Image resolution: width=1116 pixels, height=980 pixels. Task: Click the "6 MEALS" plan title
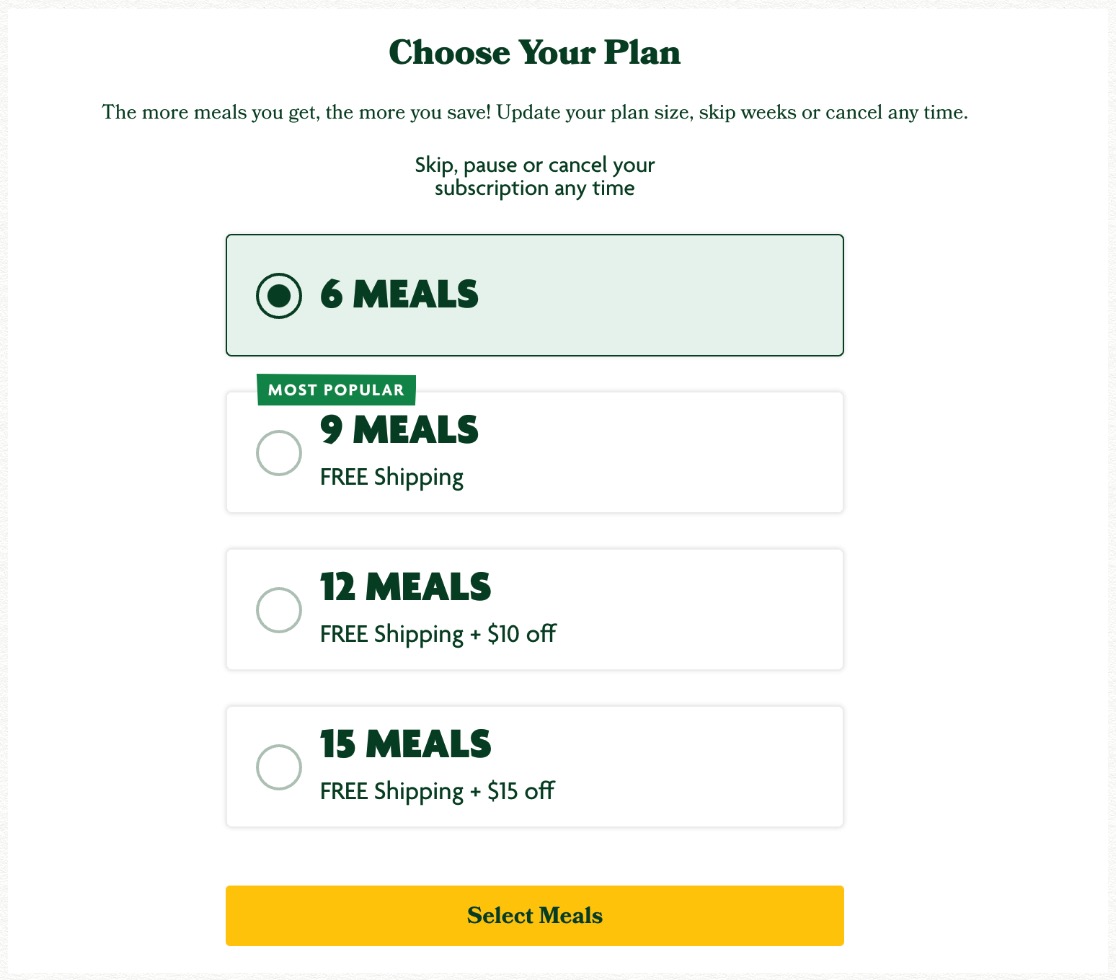(x=399, y=295)
